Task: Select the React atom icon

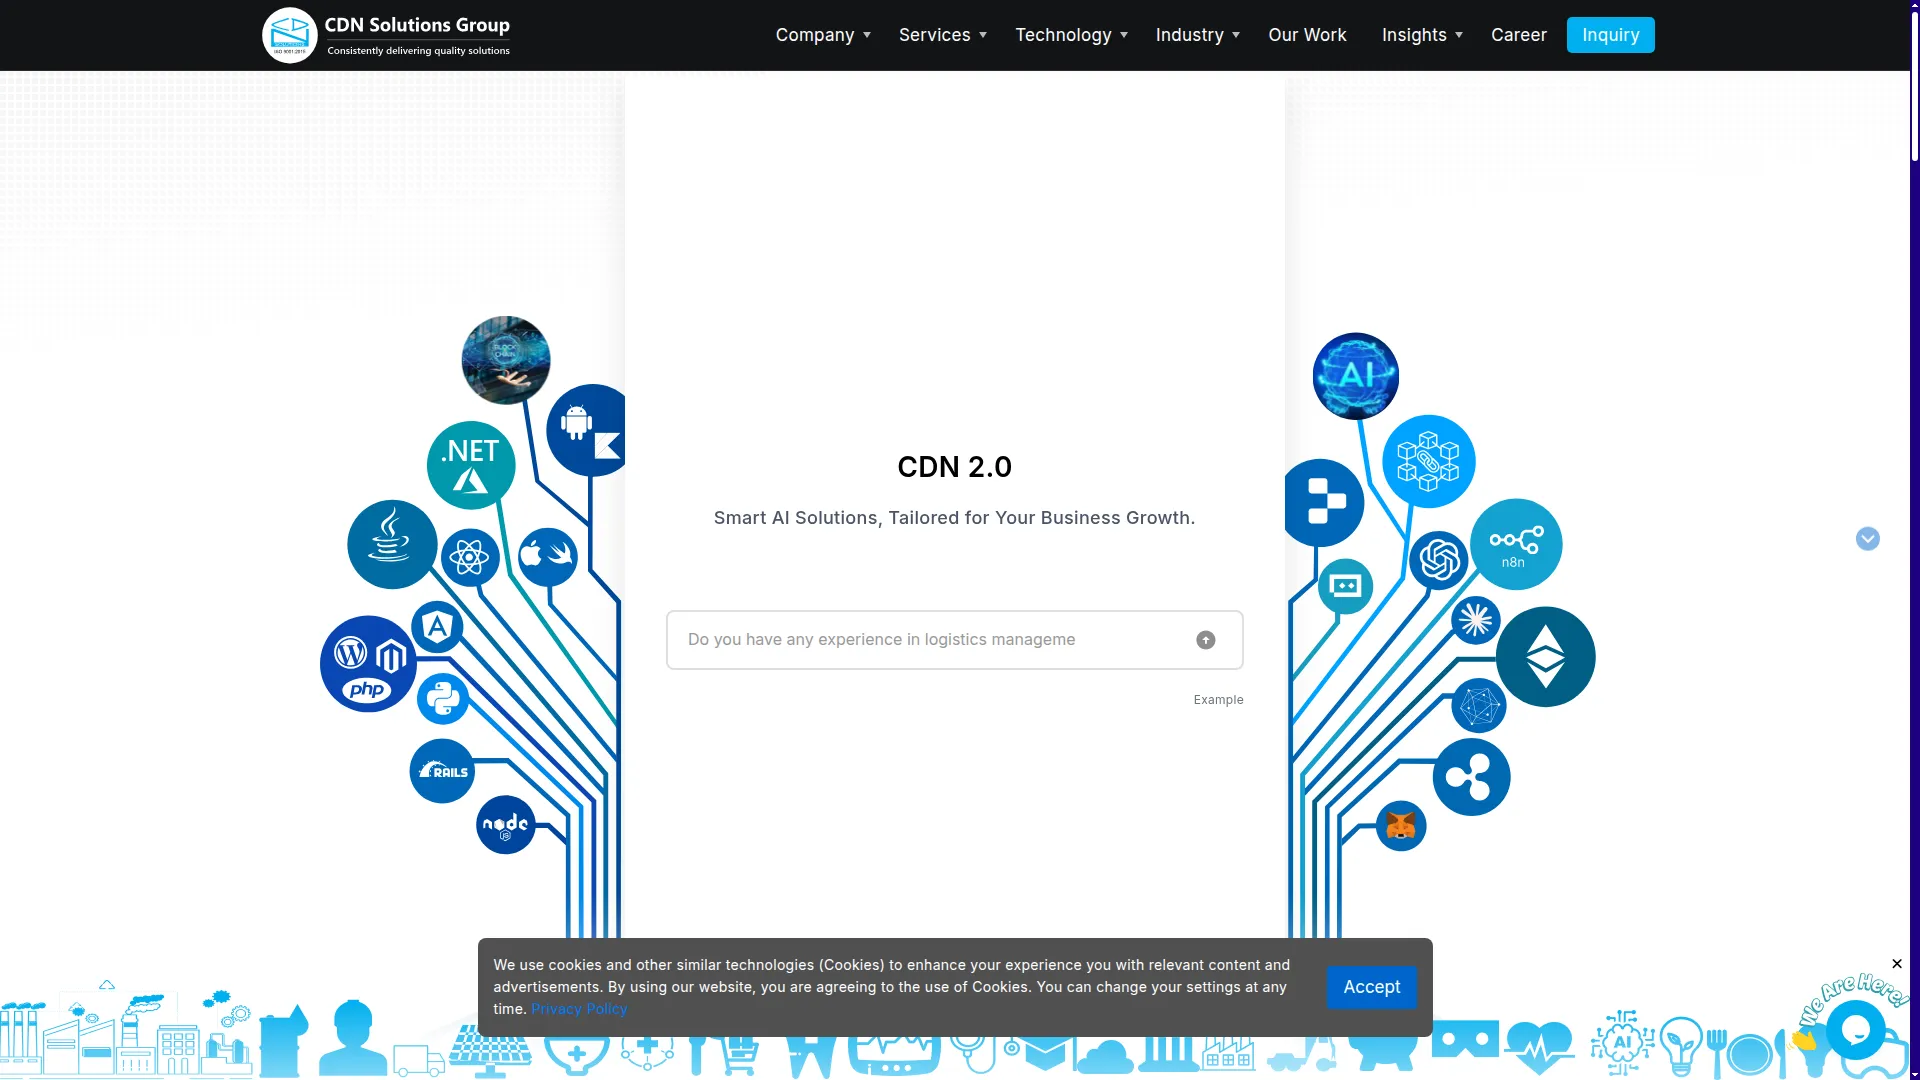Action: (x=470, y=557)
